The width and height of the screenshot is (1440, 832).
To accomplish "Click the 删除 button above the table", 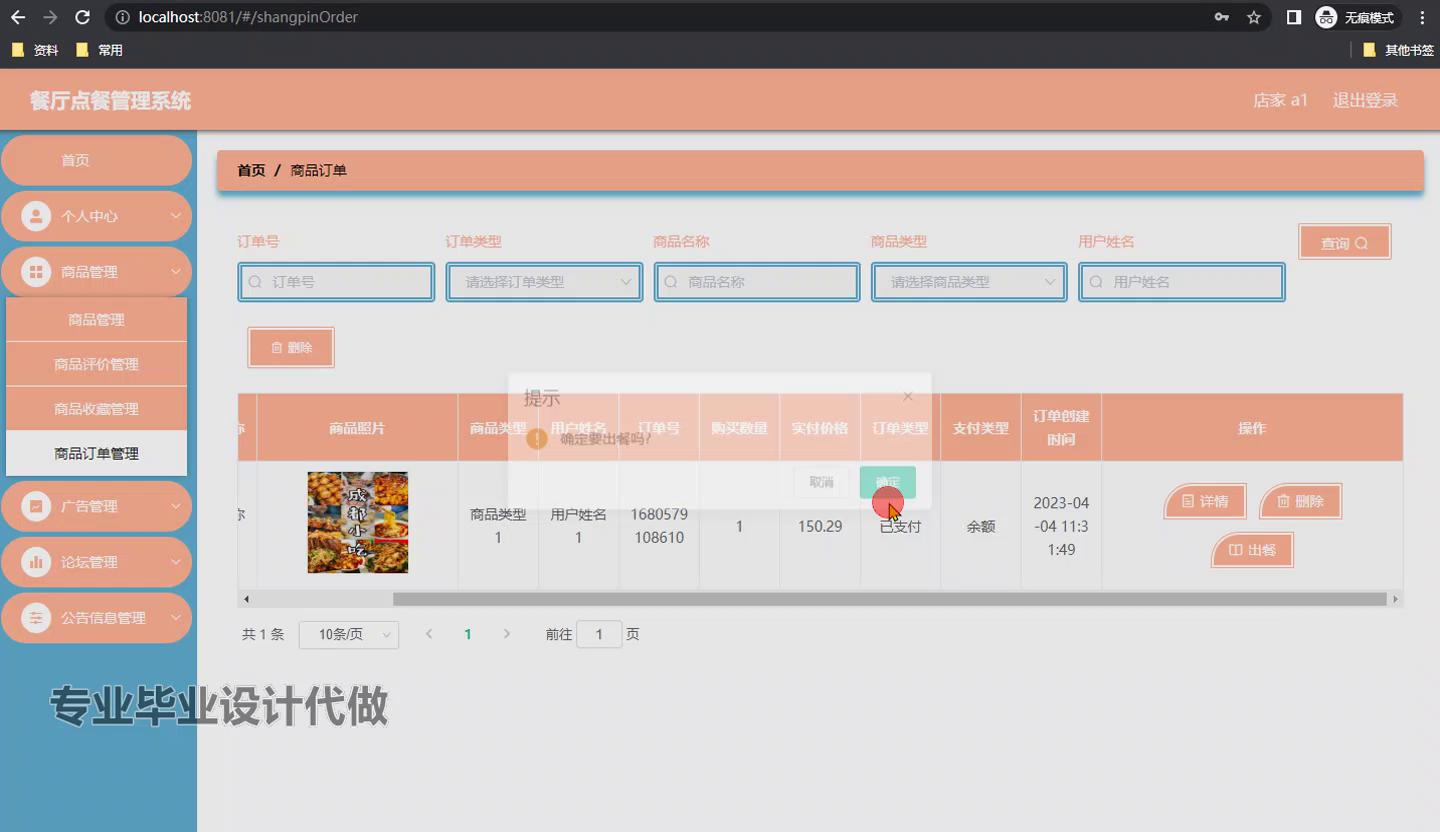I will click(x=291, y=347).
